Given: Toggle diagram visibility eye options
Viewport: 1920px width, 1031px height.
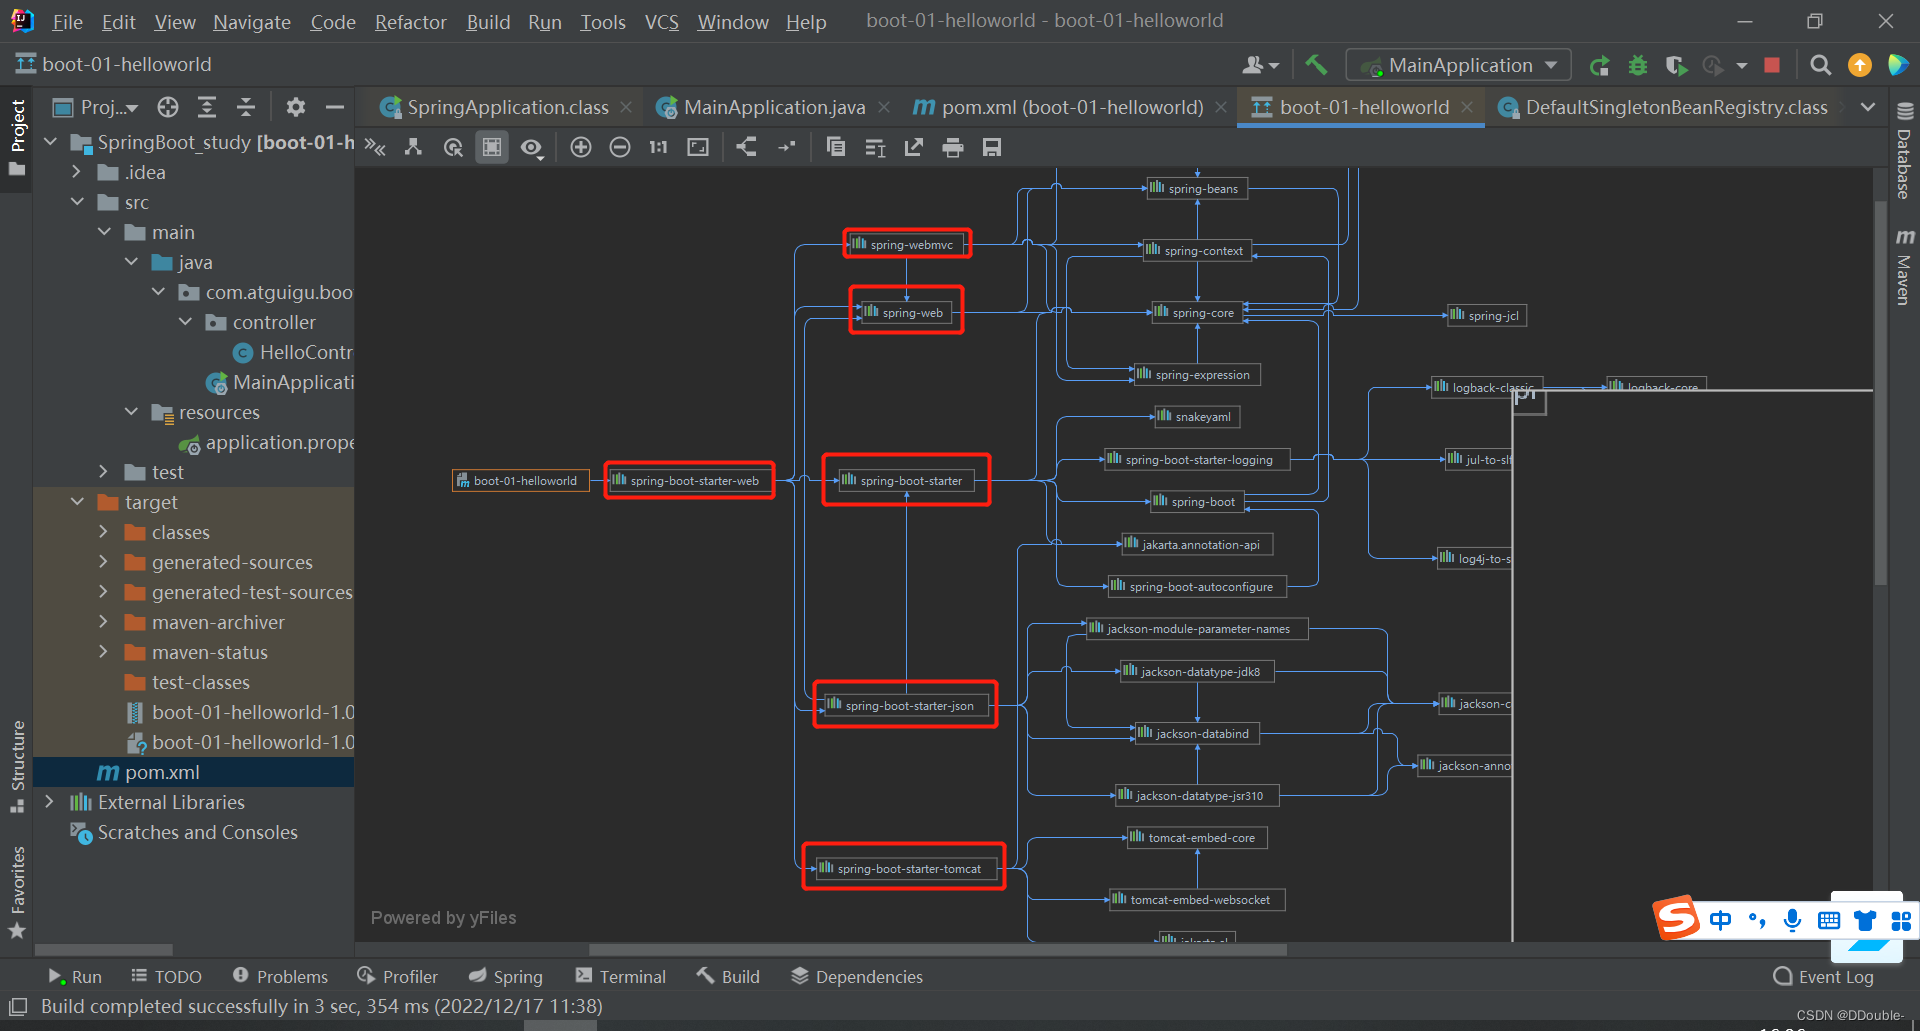Looking at the screenshot, I should pos(532,148).
